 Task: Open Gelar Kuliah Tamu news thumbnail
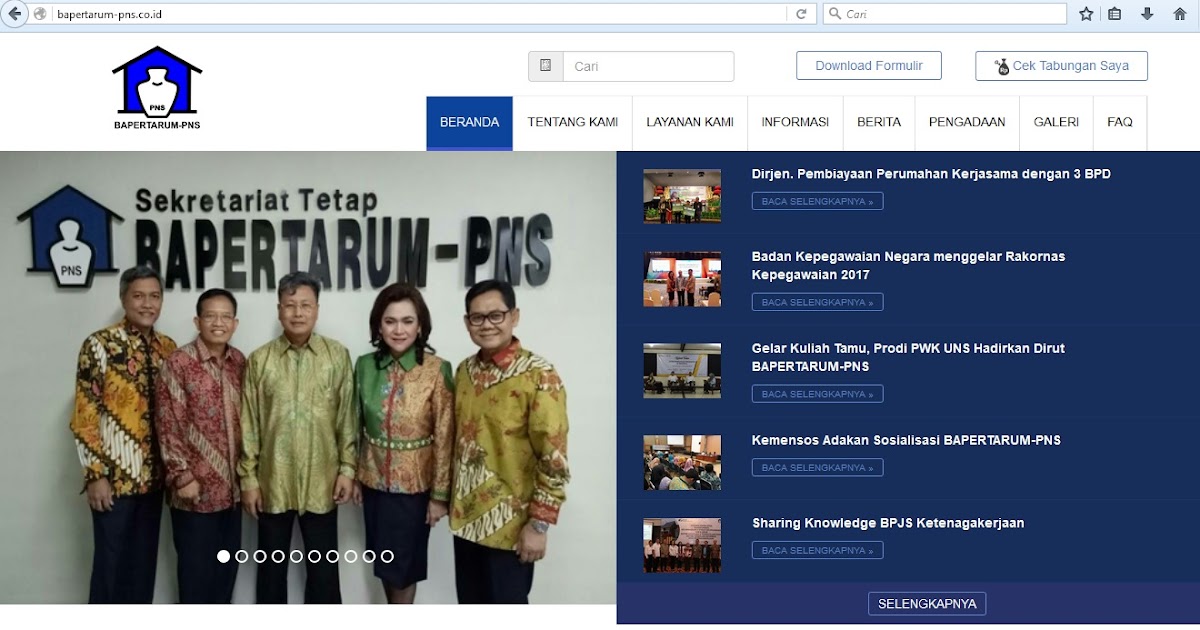pyautogui.click(x=682, y=371)
